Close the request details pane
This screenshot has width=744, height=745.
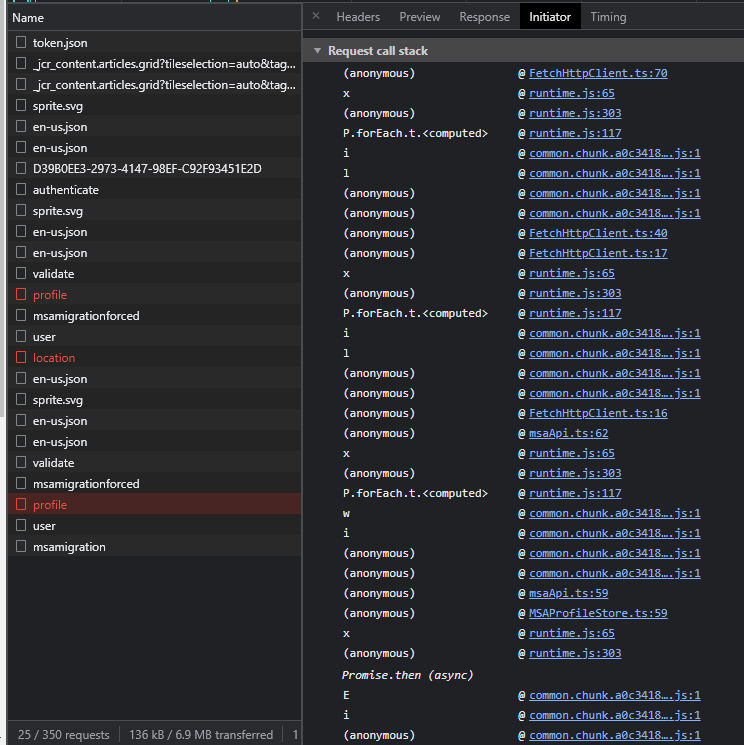pyautogui.click(x=316, y=16)
